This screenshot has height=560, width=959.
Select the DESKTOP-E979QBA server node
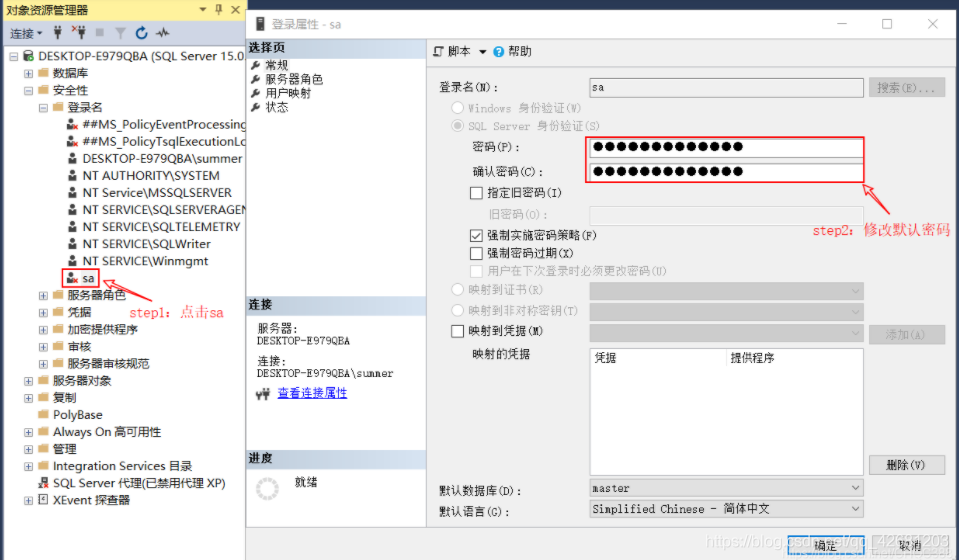click(141, 56)
